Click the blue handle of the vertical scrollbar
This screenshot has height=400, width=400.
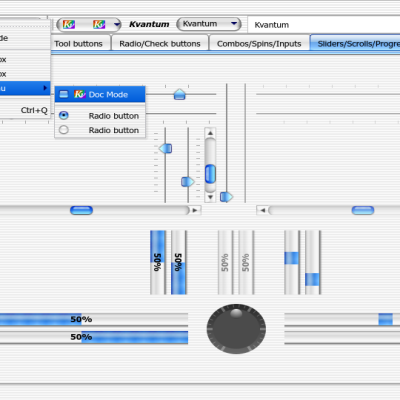(210, 174)
